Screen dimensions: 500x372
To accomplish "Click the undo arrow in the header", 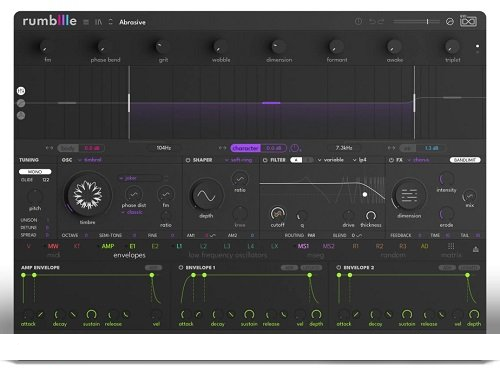I will 372,22.
